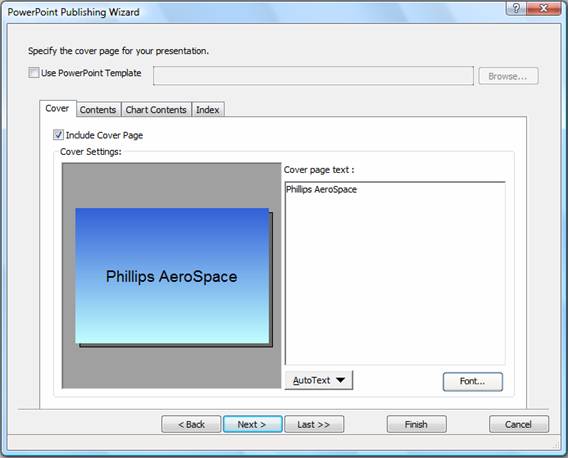Click the help question mark icon
Screen dimensions: 568x458
coord(516,8)
